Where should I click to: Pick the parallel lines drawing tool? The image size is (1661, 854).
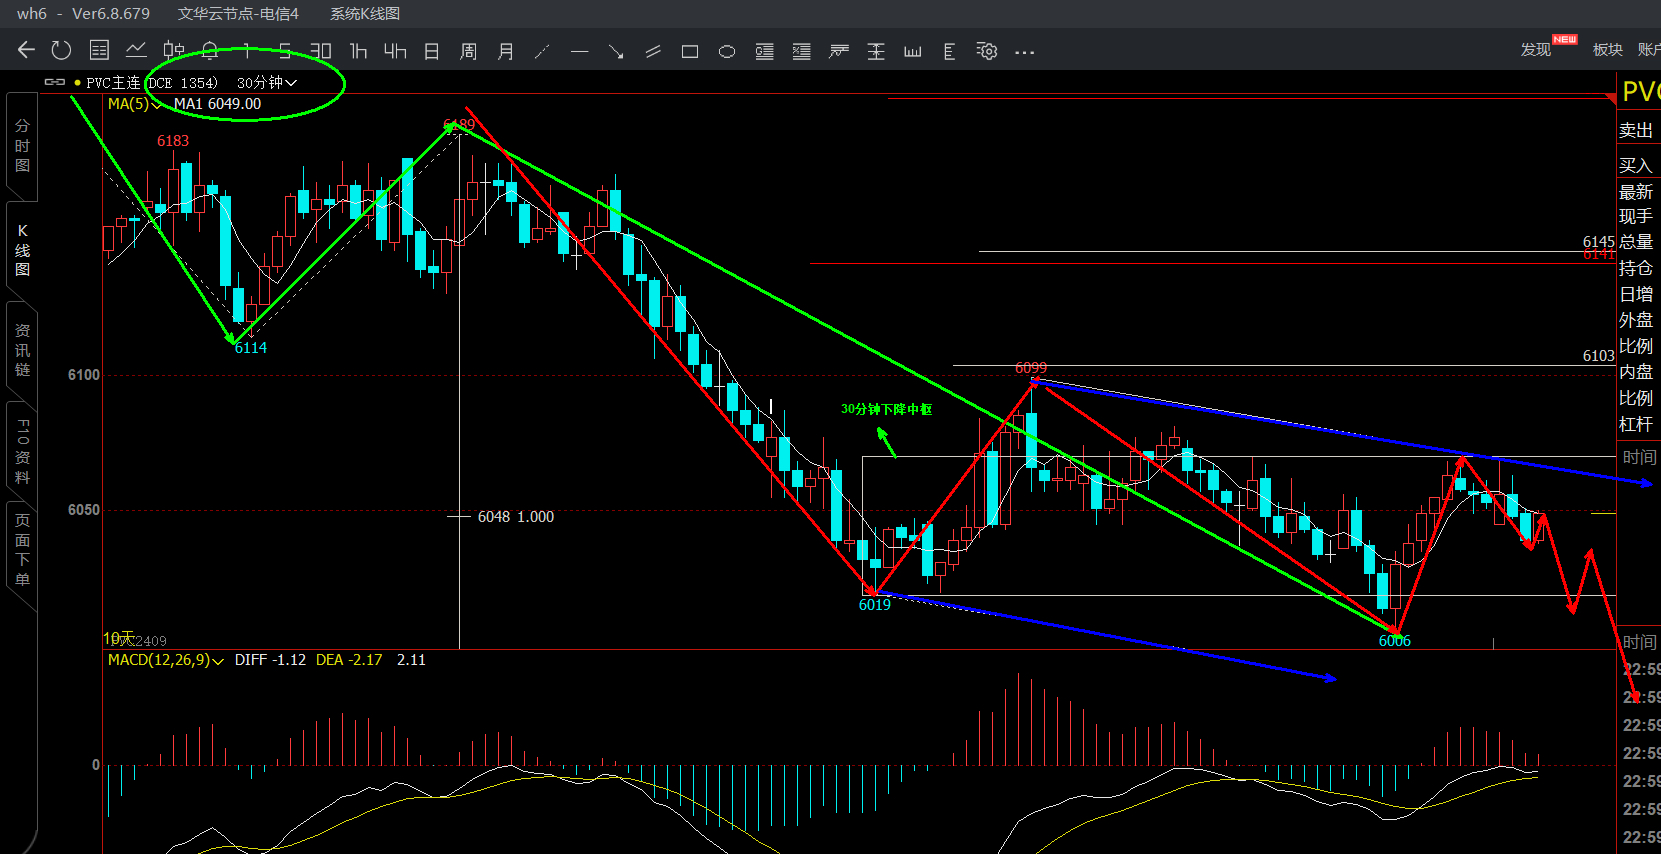(653, 51)
